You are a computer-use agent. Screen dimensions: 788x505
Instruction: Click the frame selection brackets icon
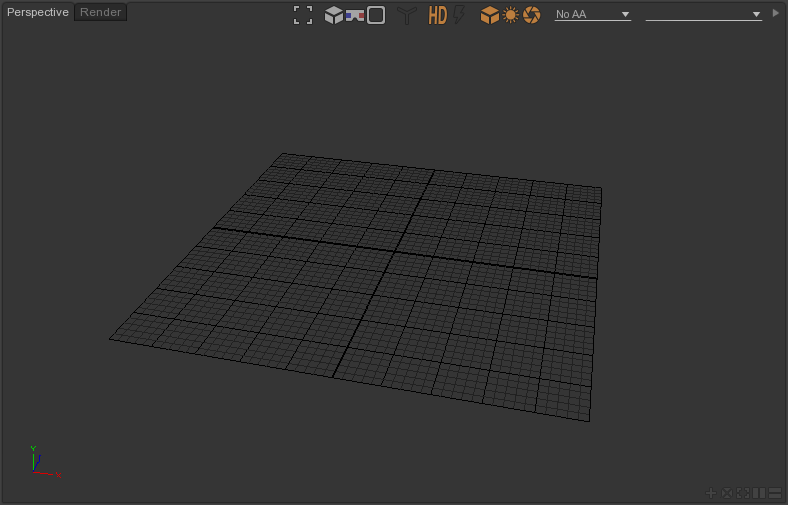click(303, 15)
